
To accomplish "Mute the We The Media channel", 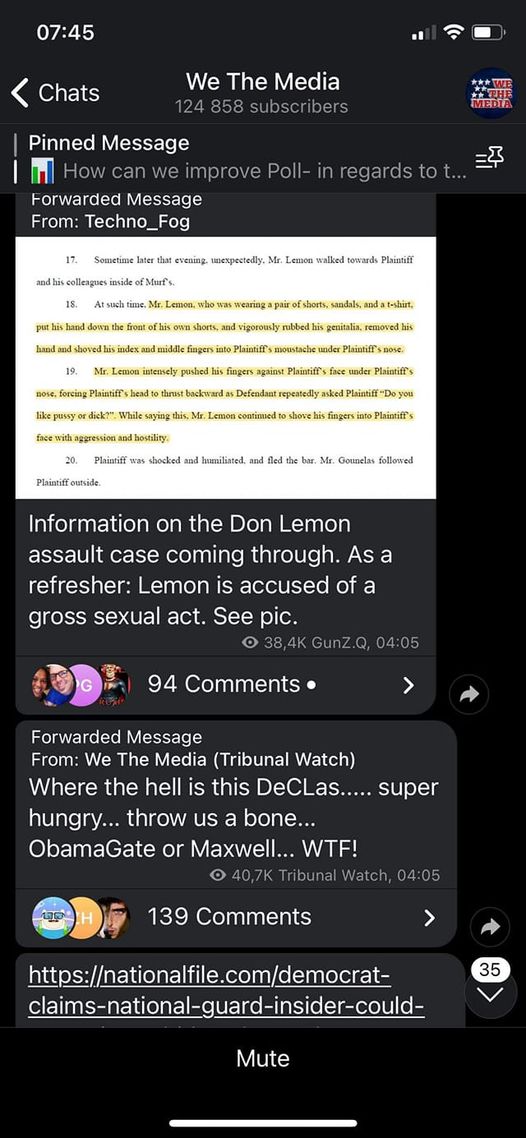I will click(263, 1058).
